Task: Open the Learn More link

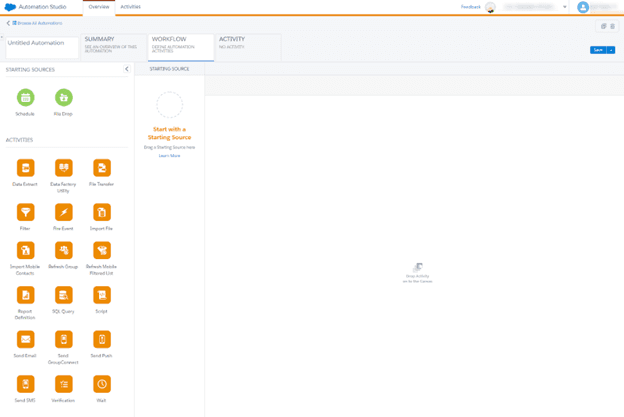Action: 169,156
